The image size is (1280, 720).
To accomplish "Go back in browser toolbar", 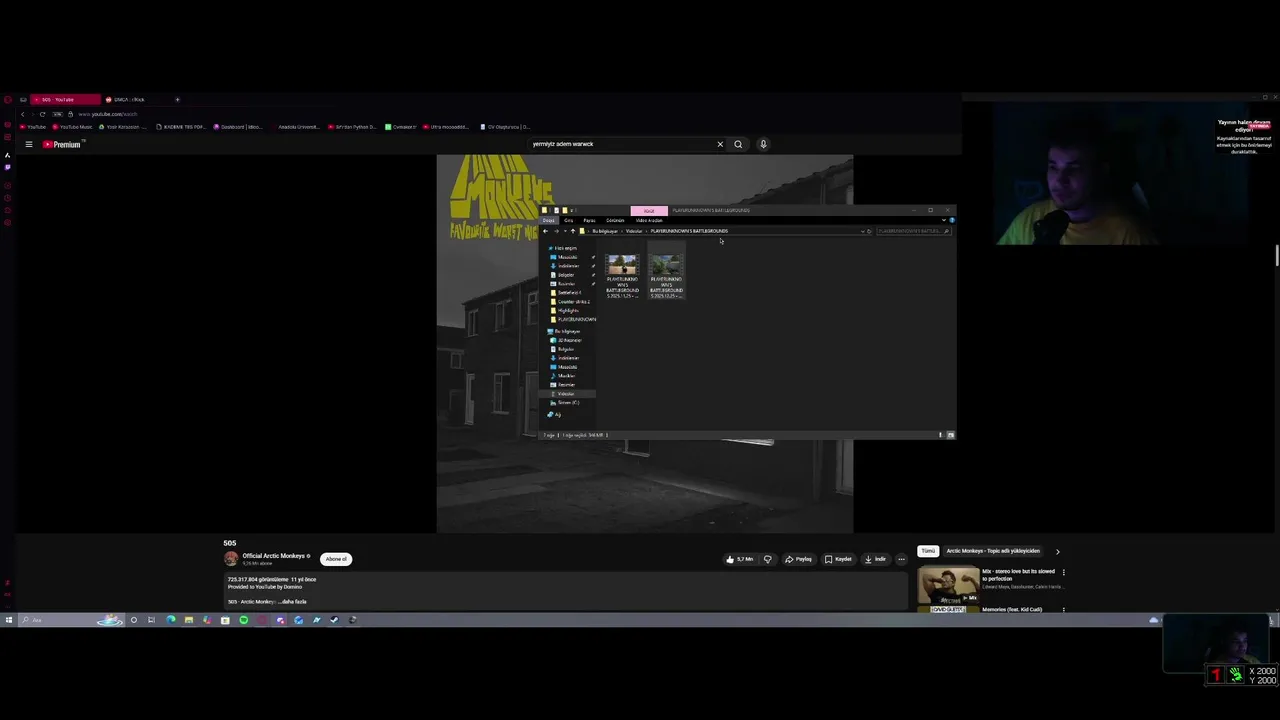I will [x=22, y=114].
